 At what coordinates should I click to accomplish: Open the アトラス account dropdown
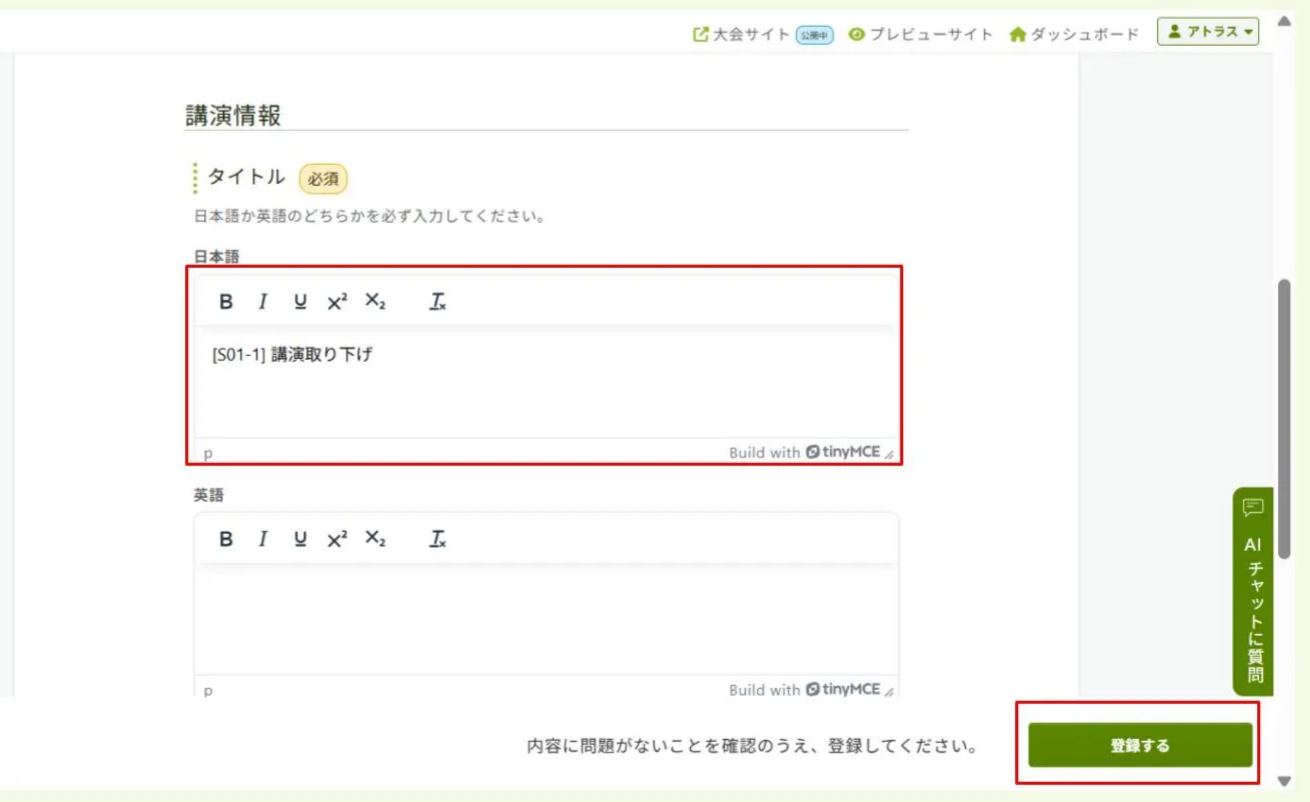1209,31
